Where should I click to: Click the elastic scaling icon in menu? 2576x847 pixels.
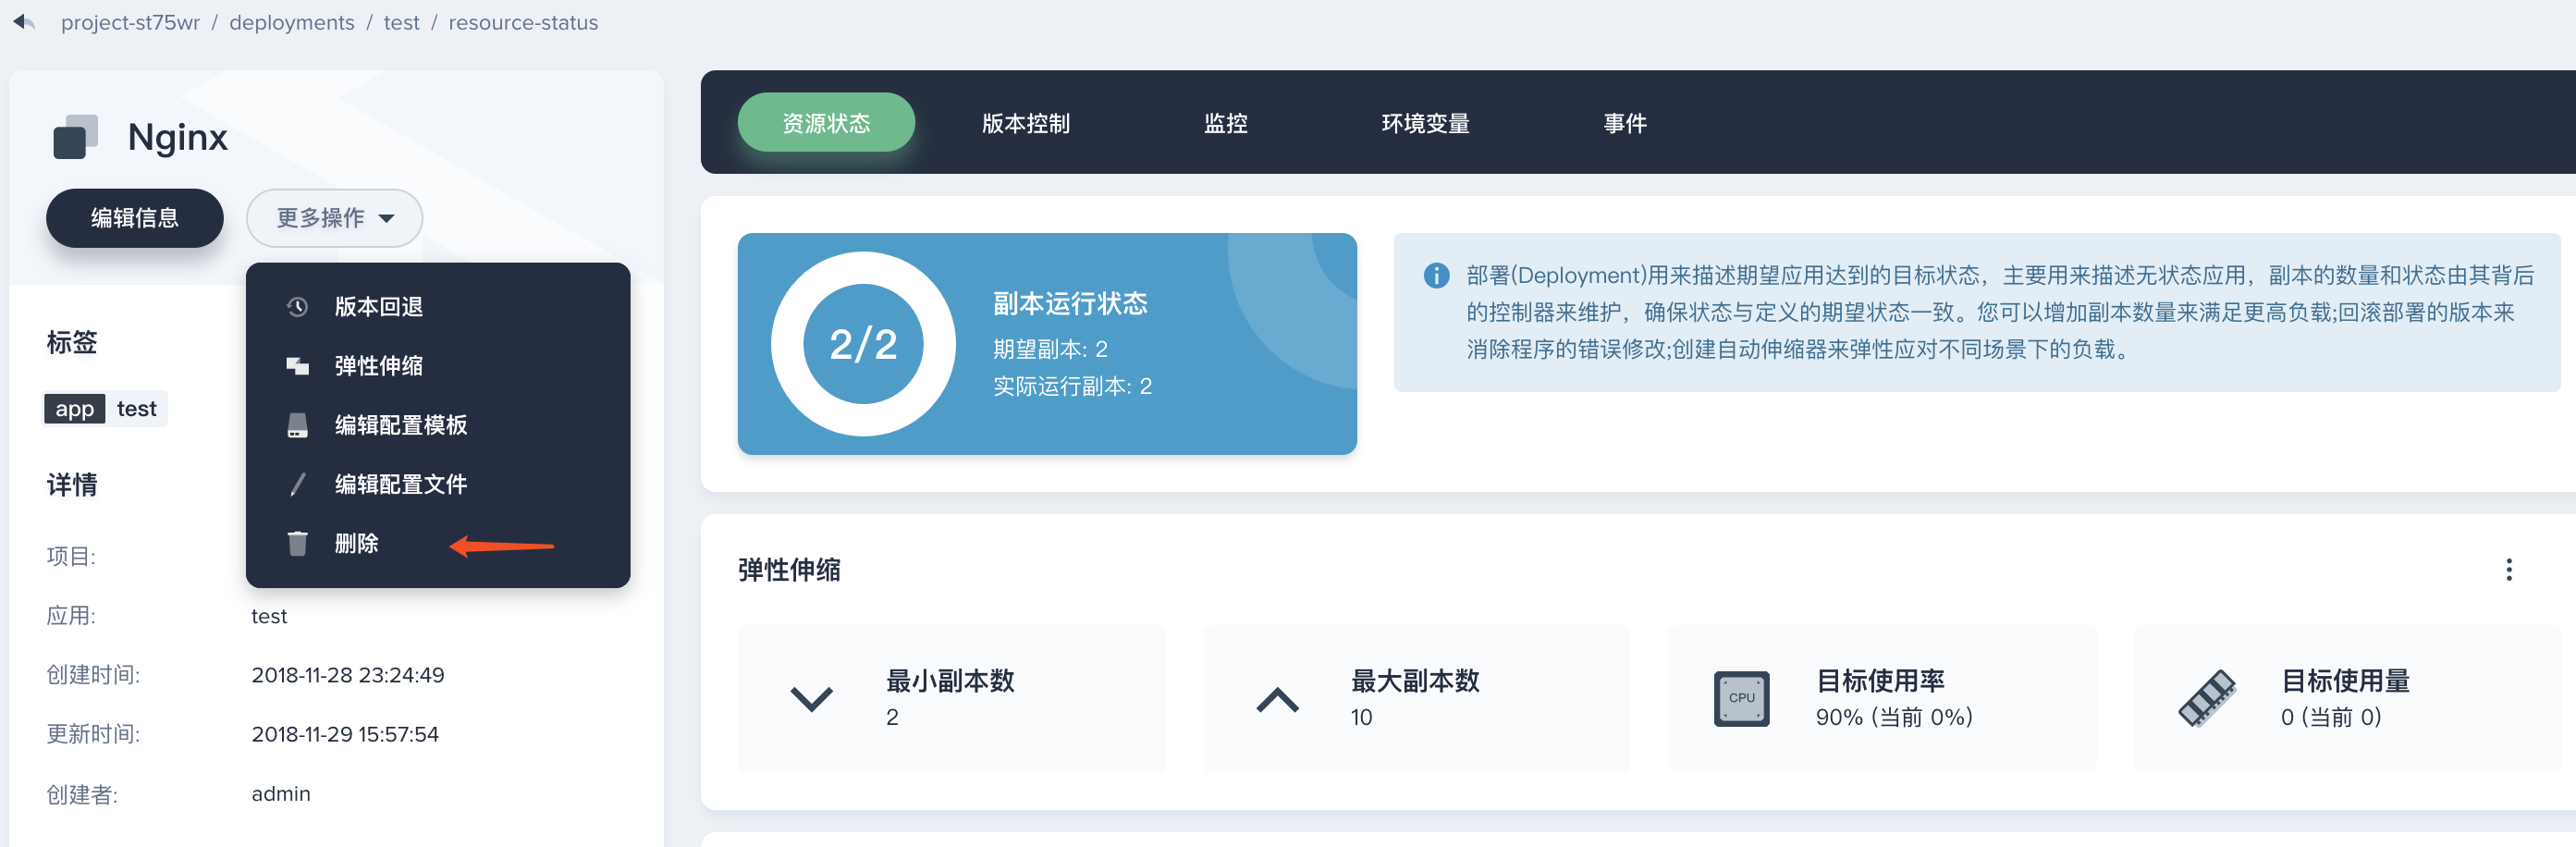click(x=297, y=366)
